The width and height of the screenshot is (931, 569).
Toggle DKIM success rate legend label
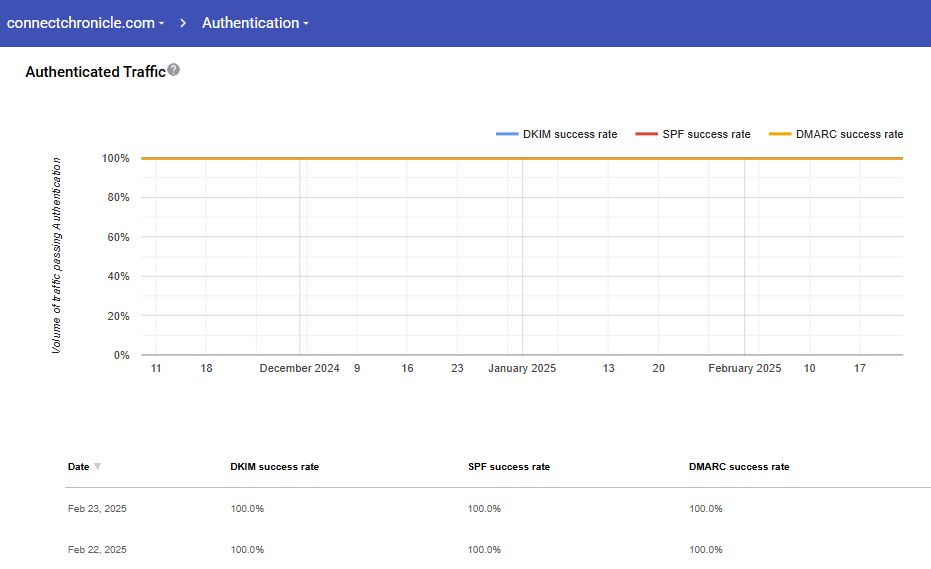(569, 134)
